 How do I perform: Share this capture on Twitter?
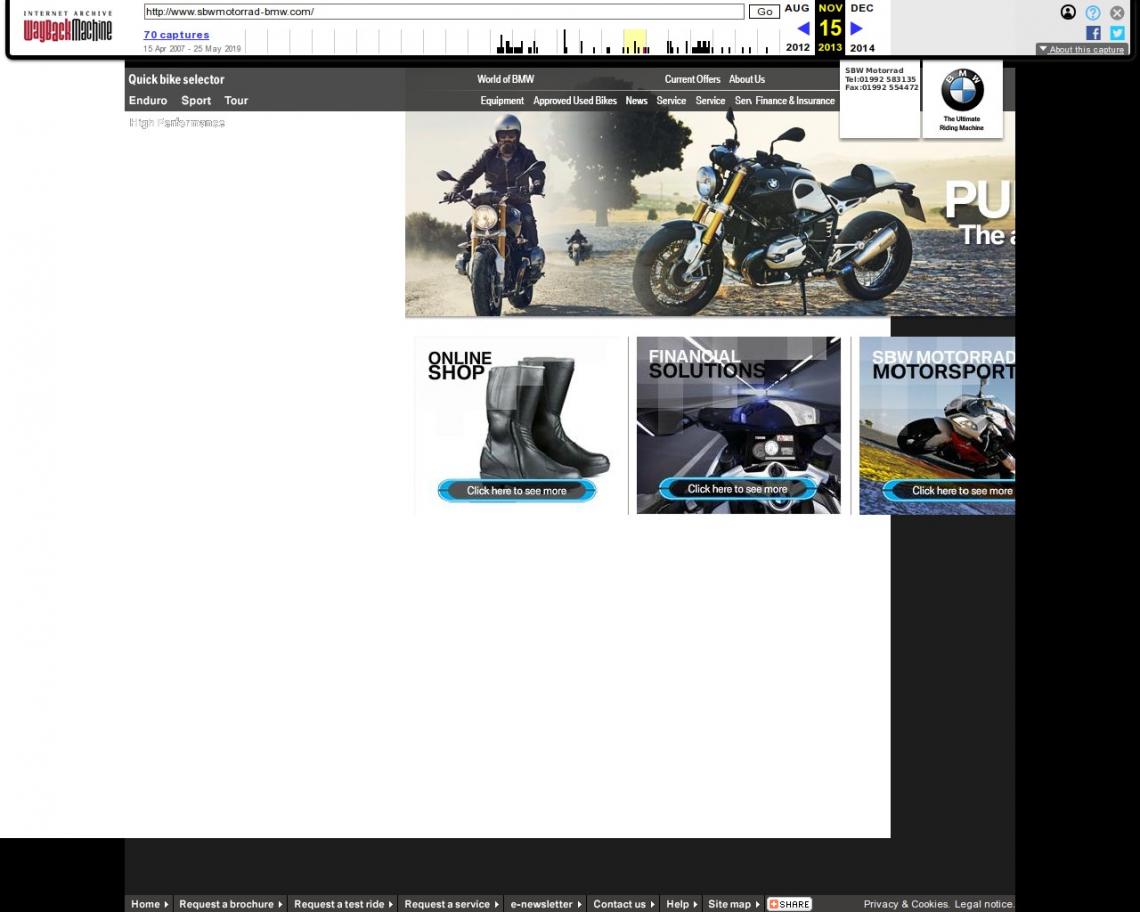pyautogui.click(x=1117, y=33)
